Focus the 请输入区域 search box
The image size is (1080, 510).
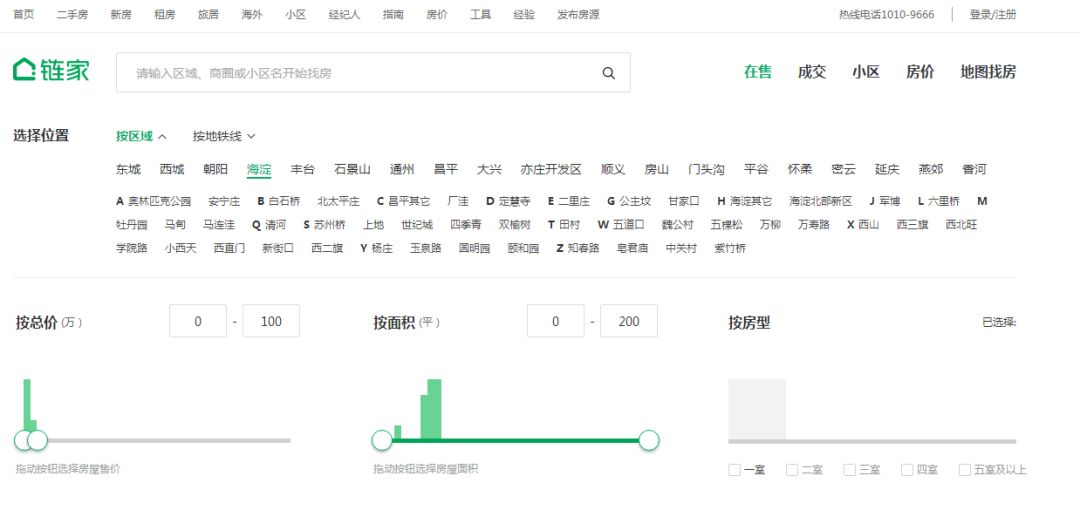point(373,72)
